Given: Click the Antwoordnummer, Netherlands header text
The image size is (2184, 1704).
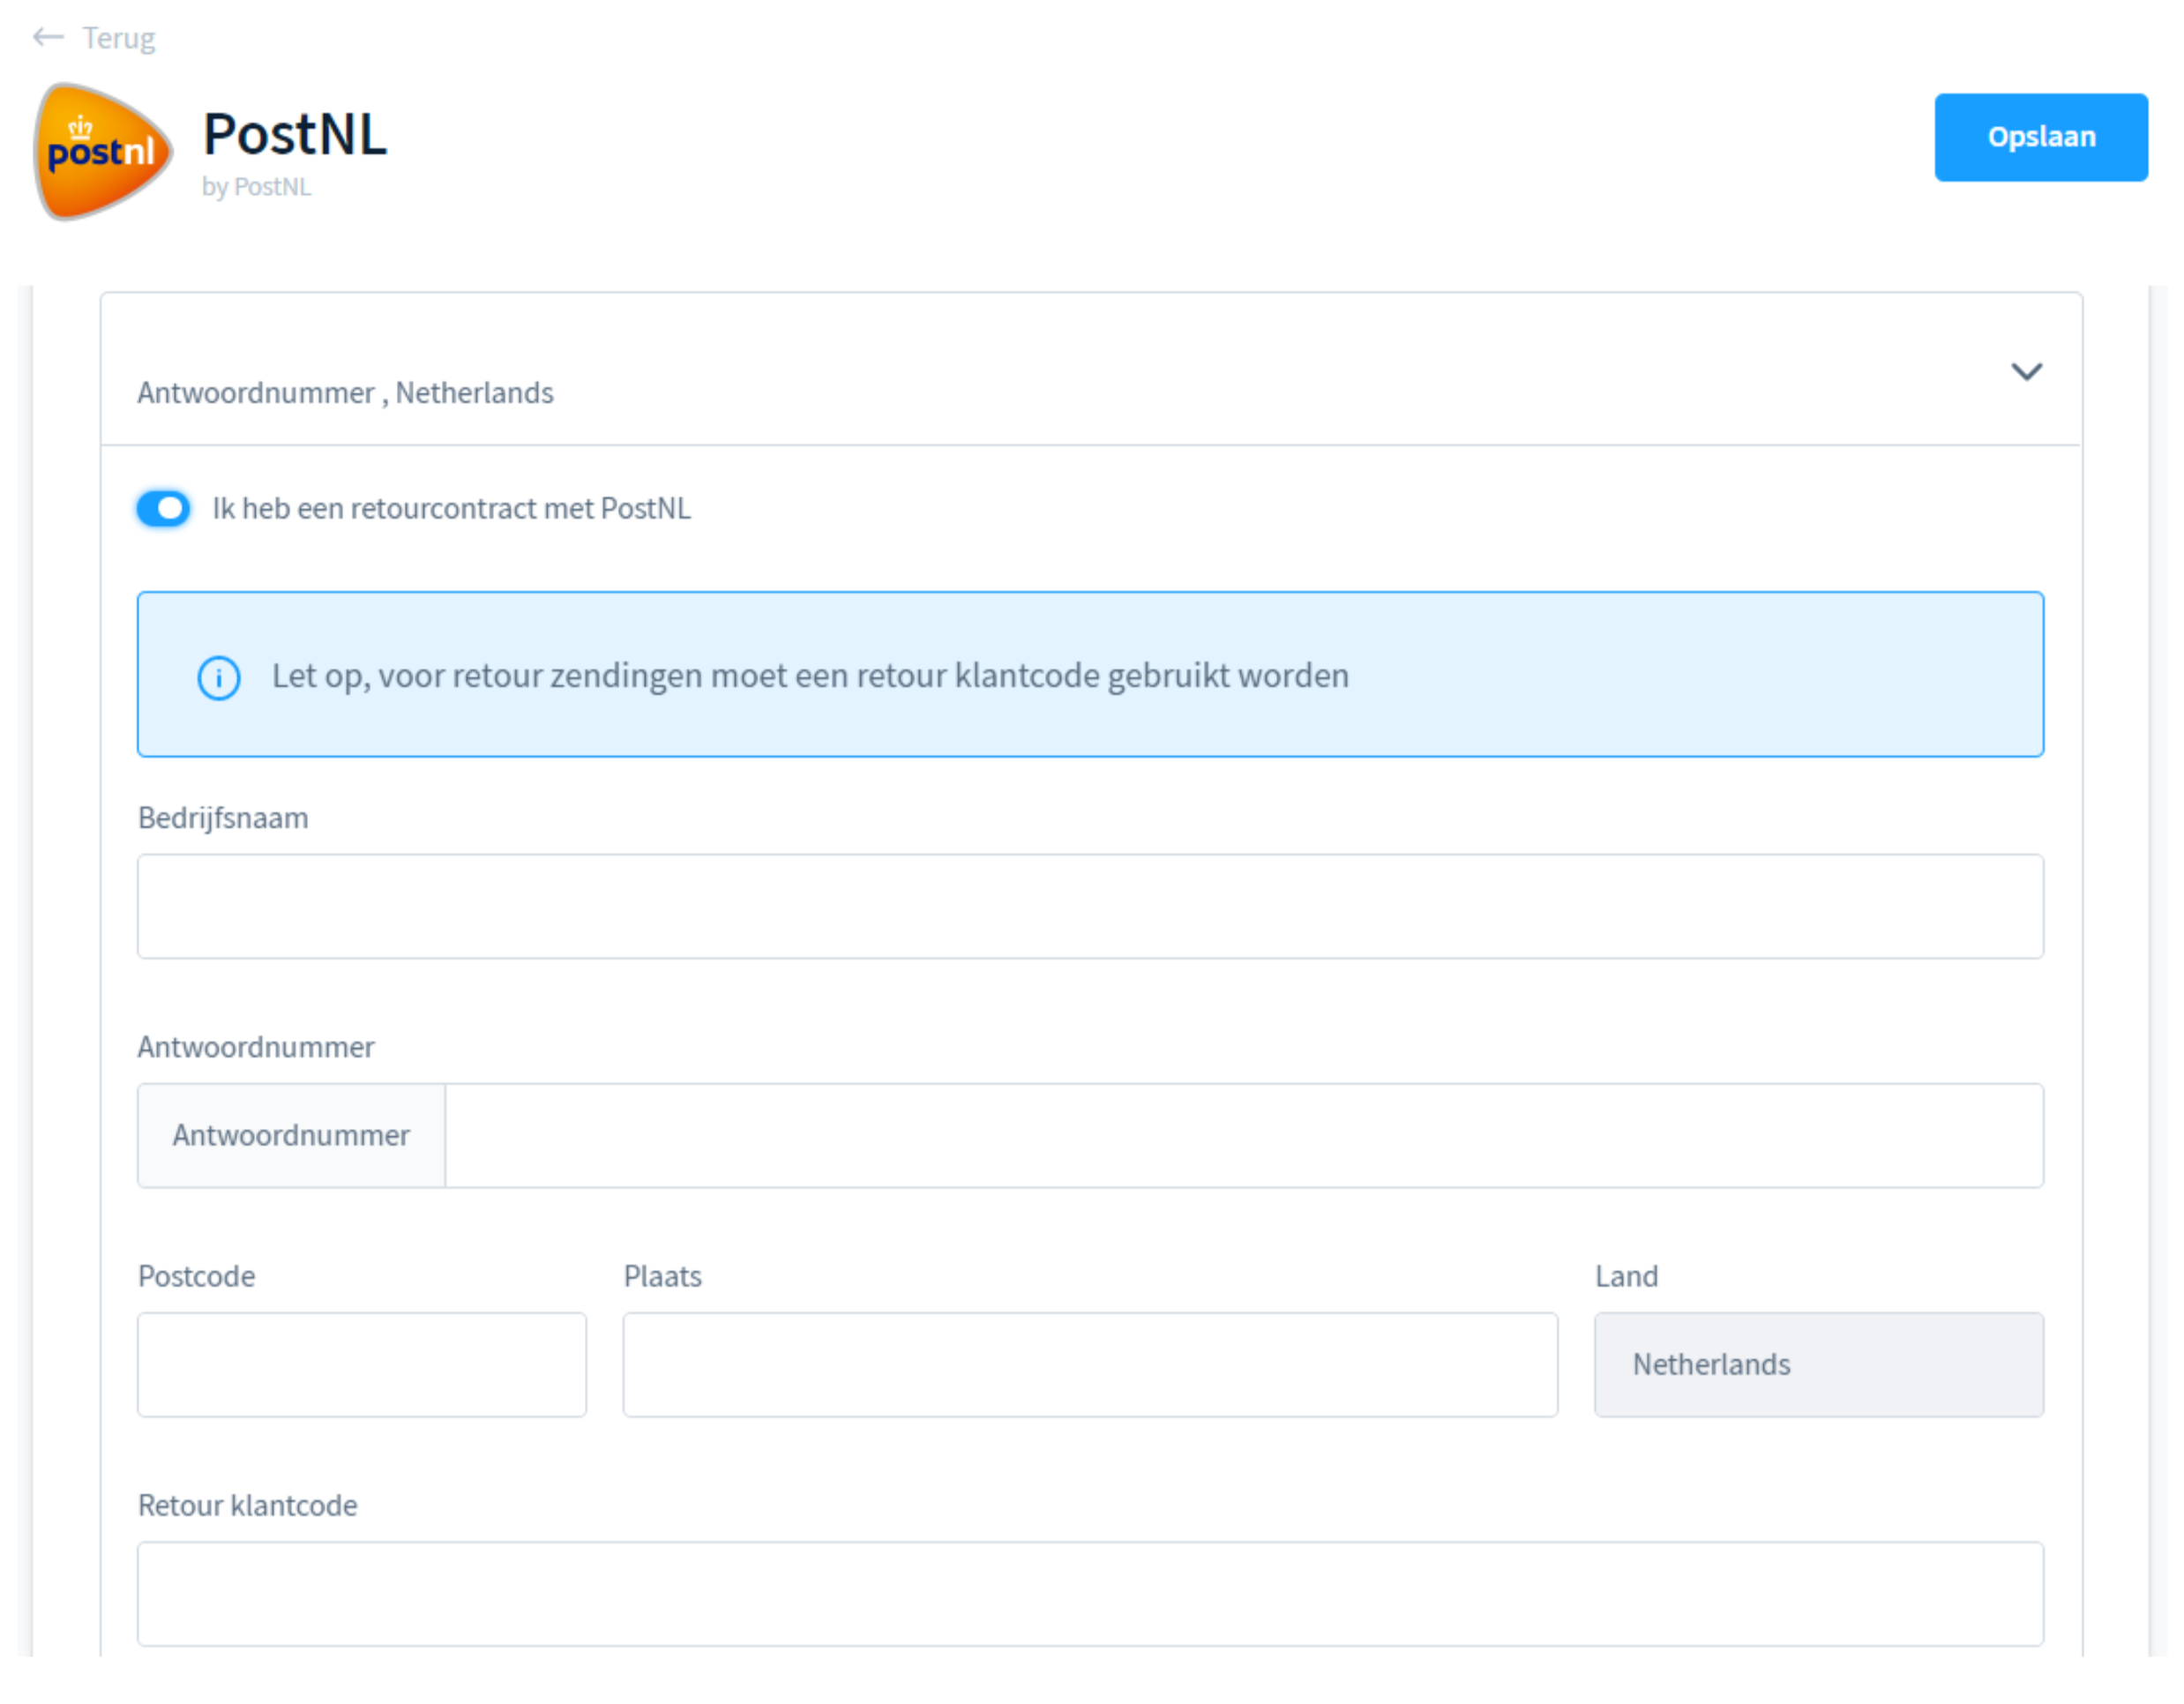Looking at the screenshot, I should [345, 392].
